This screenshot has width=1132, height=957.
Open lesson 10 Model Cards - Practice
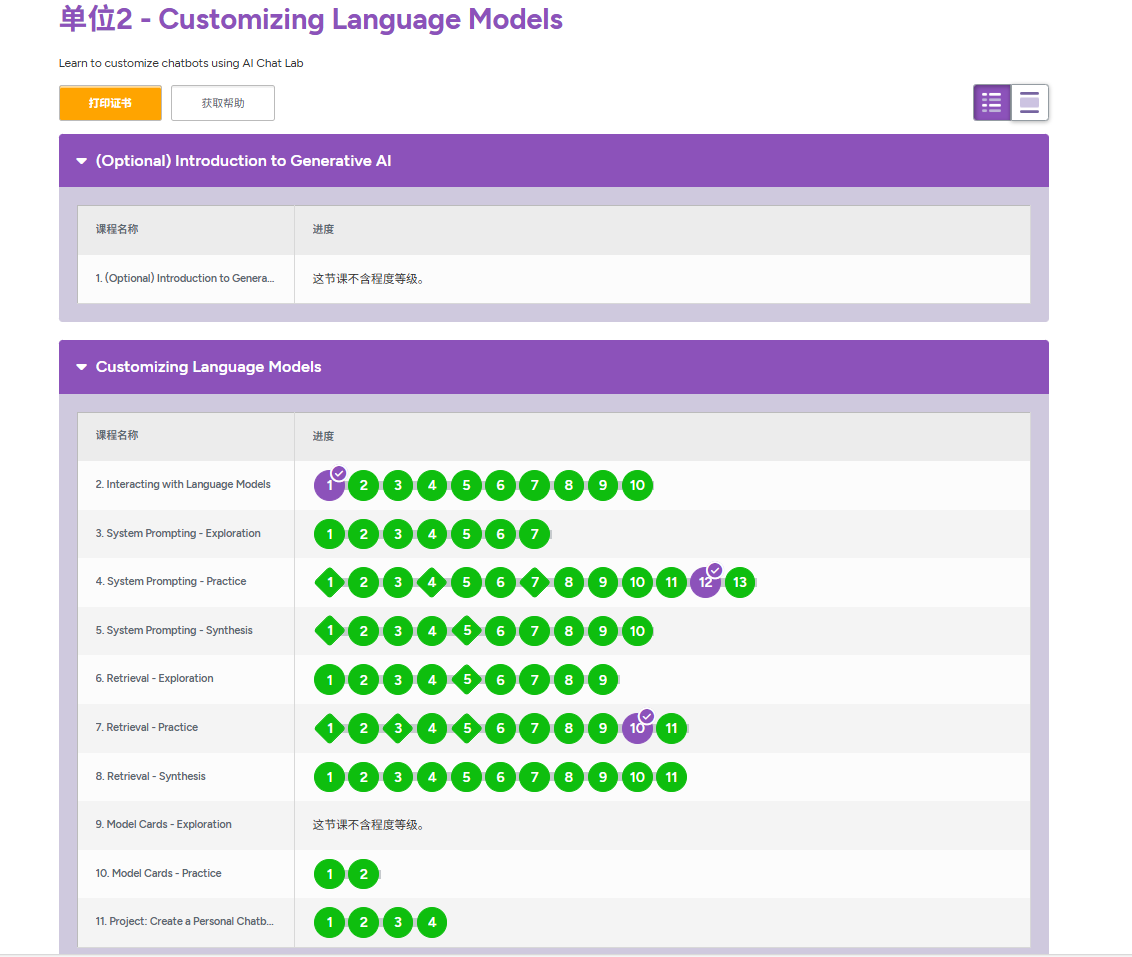coord(158,873)
